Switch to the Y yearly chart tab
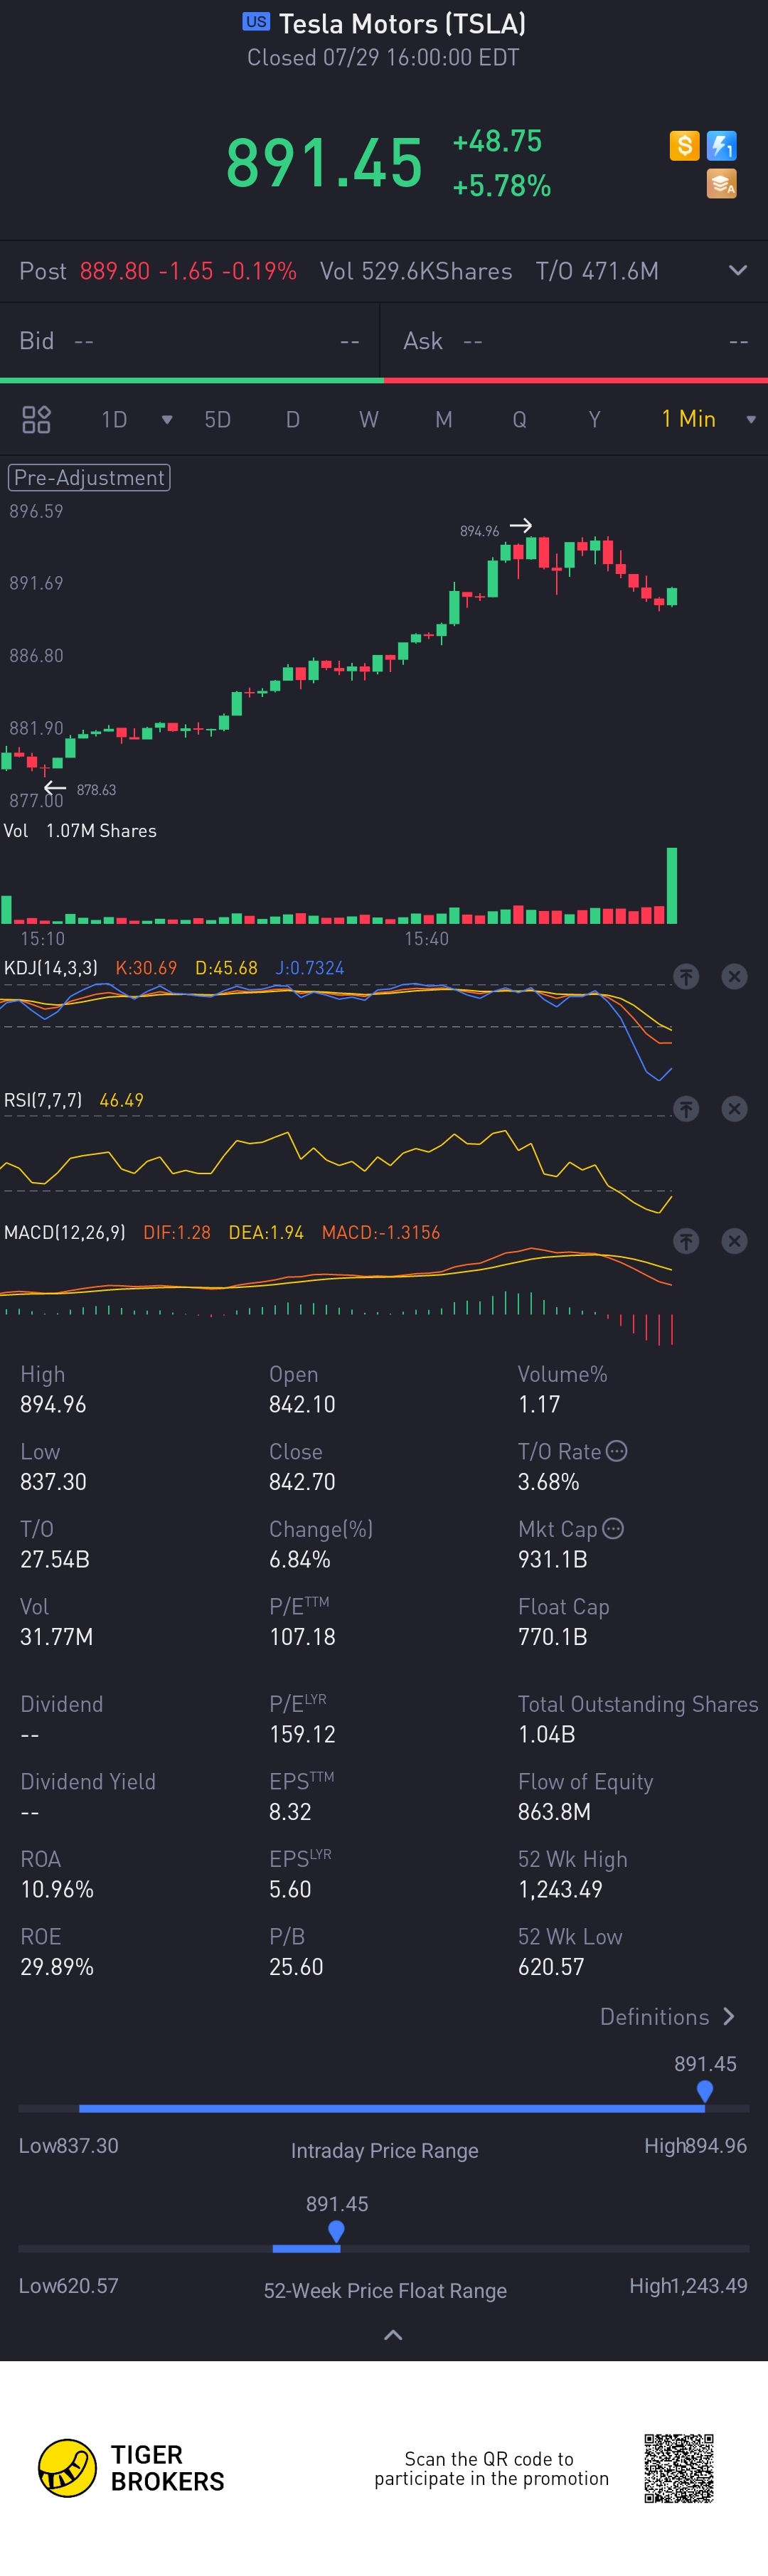This screenshot has height=2576, width=768. click(x=594, y=419)
